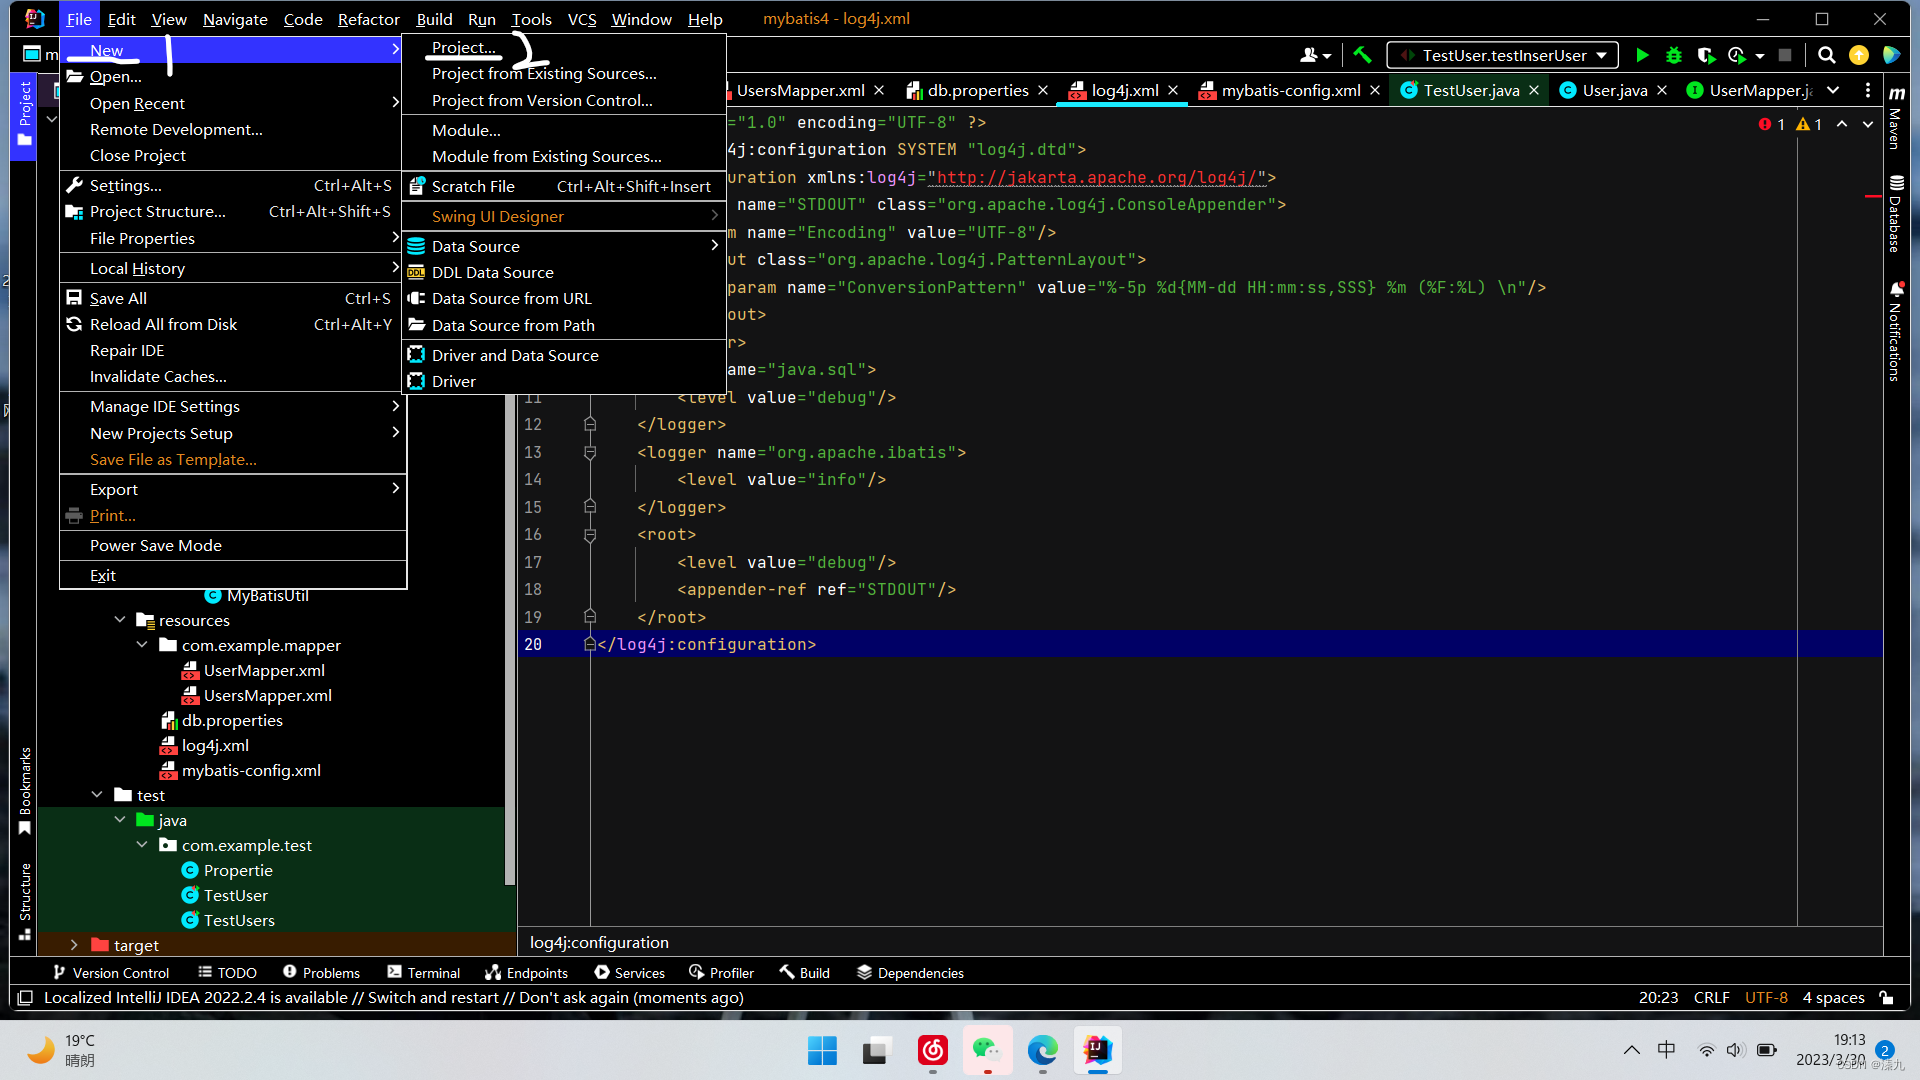Viewport: 1920px width, 1080px height.
Task: Collapse the resources folder
Action: [120, 620]
